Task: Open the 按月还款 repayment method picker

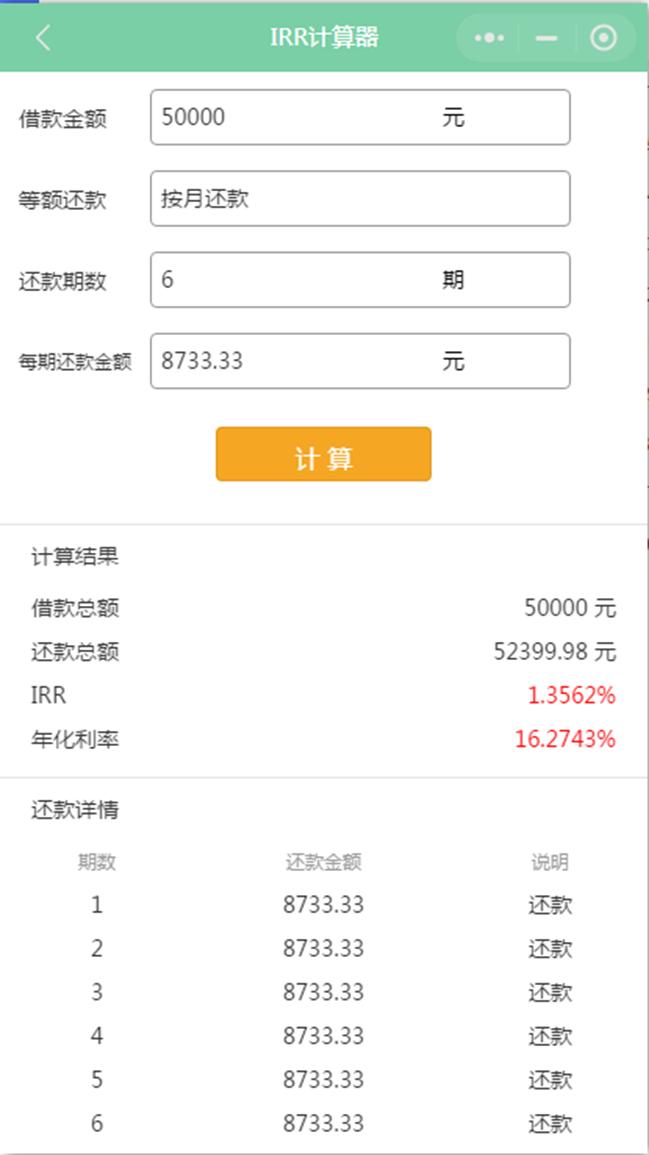Action: (x=360, y=198)
